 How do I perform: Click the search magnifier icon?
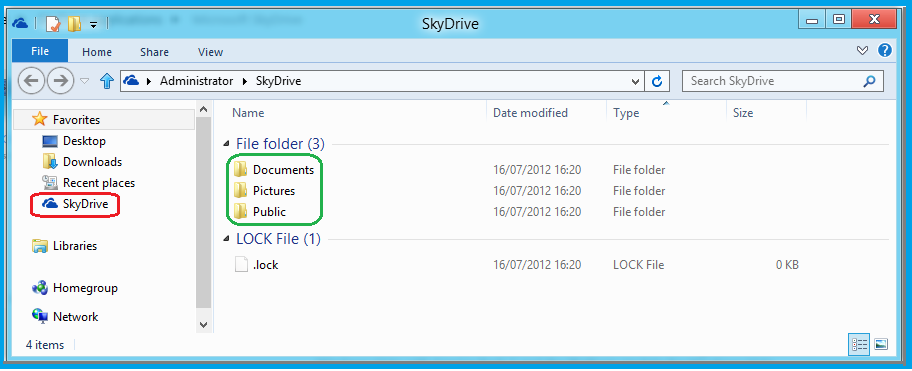tap(870, 81)
